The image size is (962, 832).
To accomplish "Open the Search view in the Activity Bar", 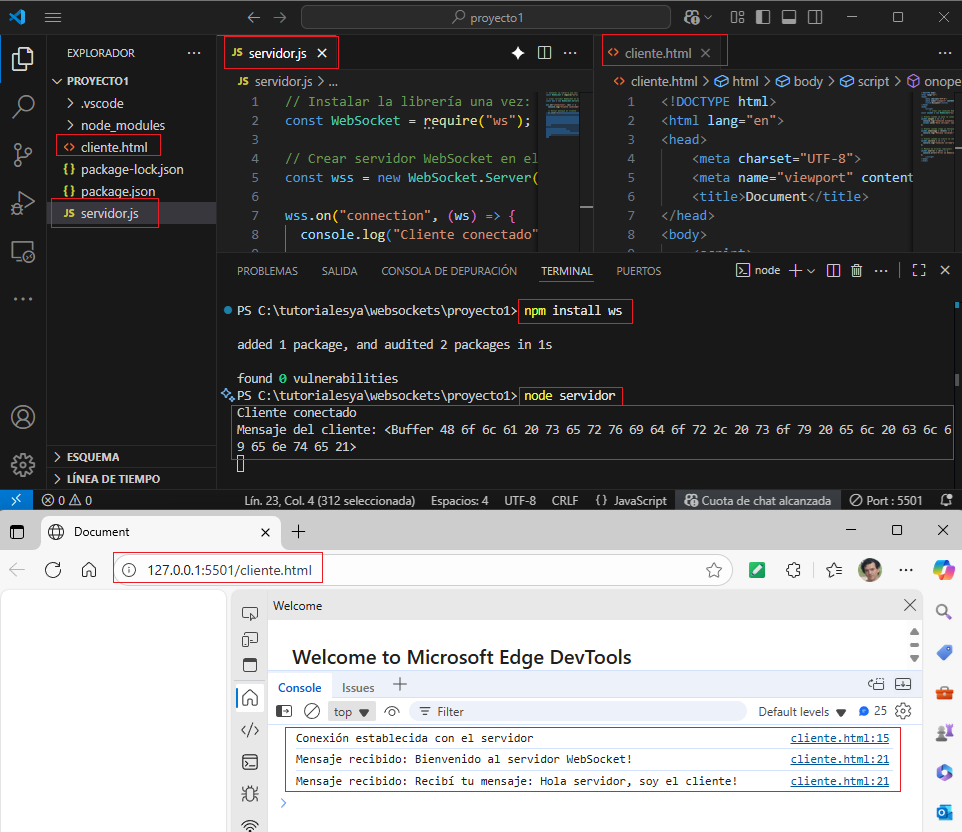I will [x=22, y=107].
